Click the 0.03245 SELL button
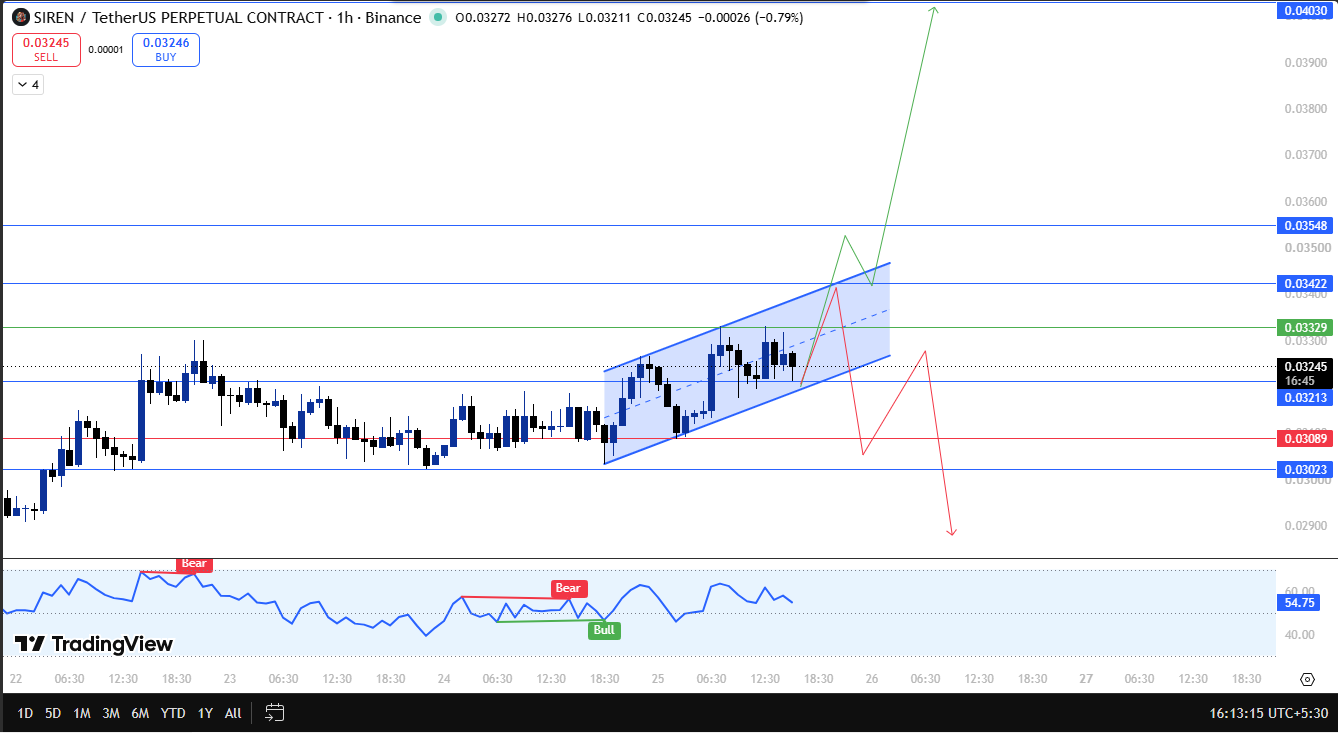Viewport: 1338px width, 733px height. click(x=46, y=50)
